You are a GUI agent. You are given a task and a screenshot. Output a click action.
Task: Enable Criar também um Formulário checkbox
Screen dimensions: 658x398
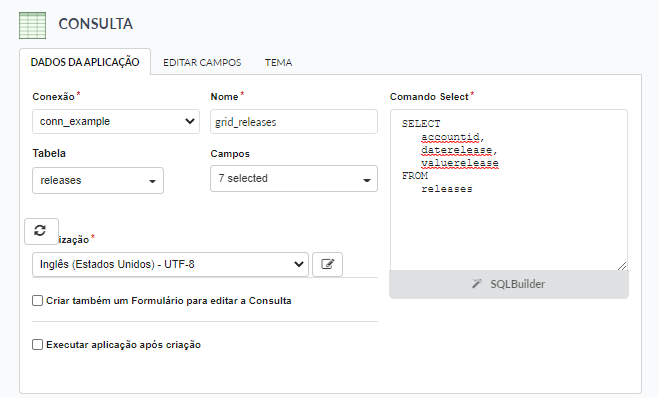(x=37, y=301)
